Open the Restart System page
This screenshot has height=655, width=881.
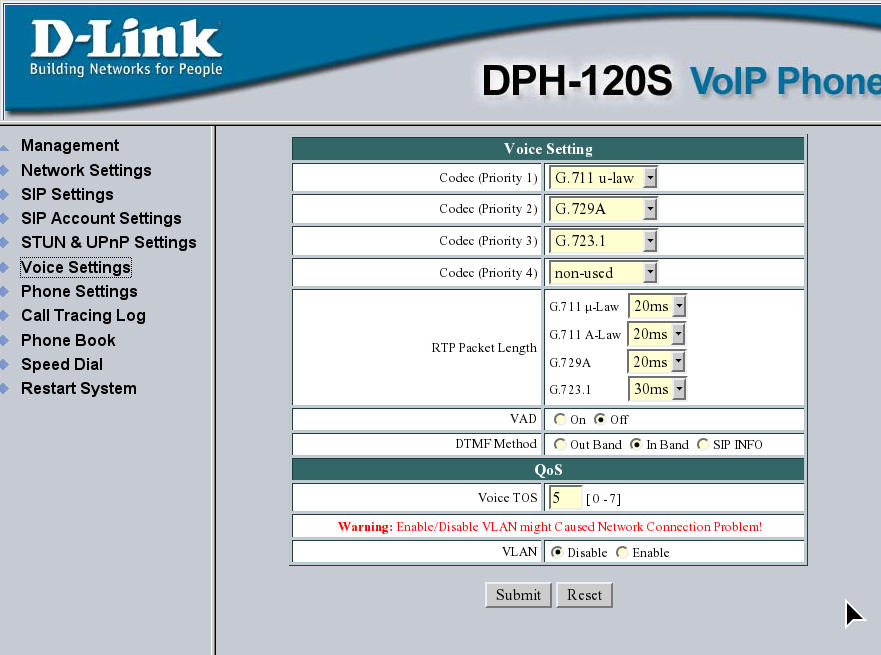click(79, 389)
